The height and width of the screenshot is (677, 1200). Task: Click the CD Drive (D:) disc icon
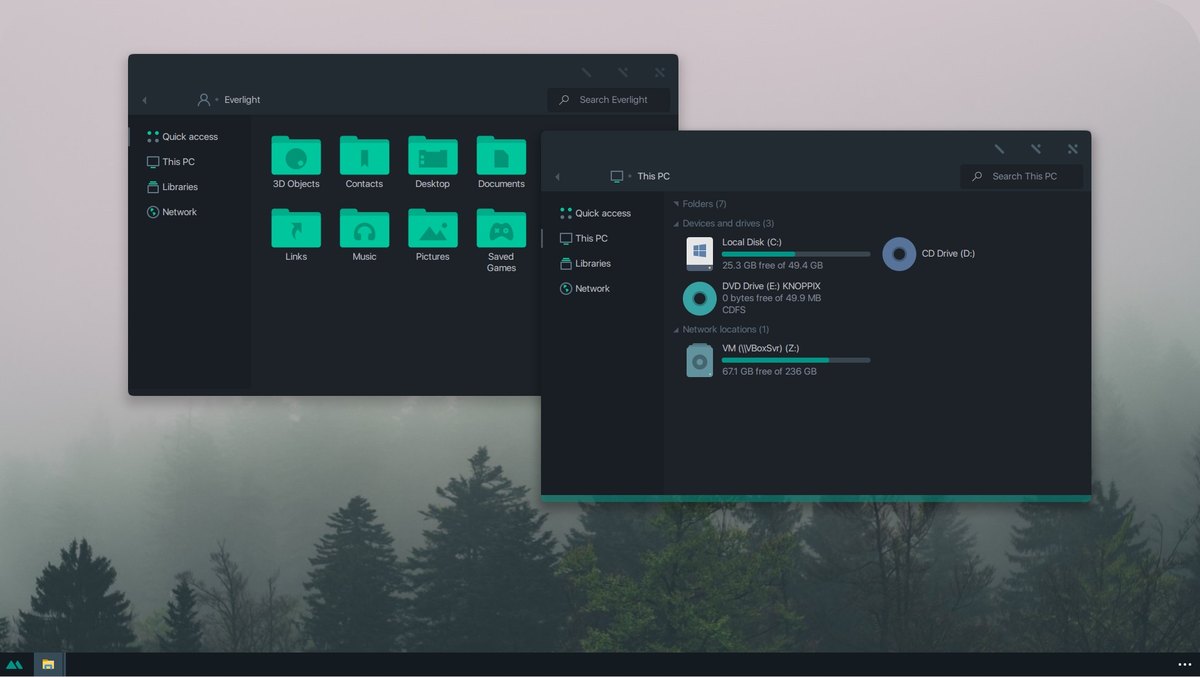(899, 254)
